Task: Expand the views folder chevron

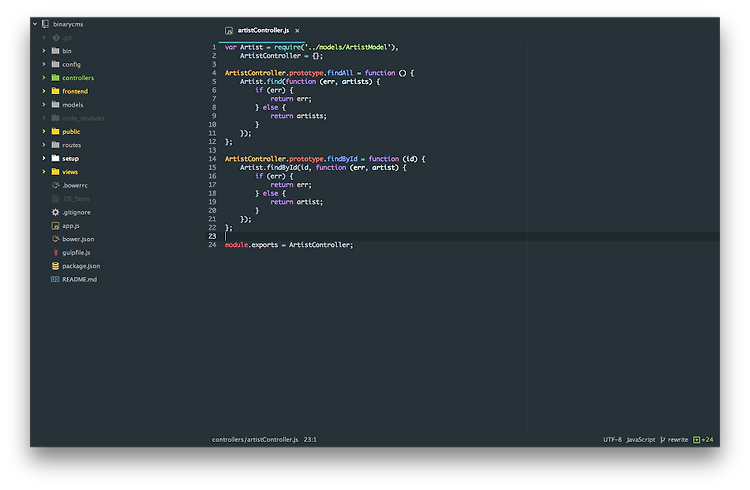Action: point(44,171)
